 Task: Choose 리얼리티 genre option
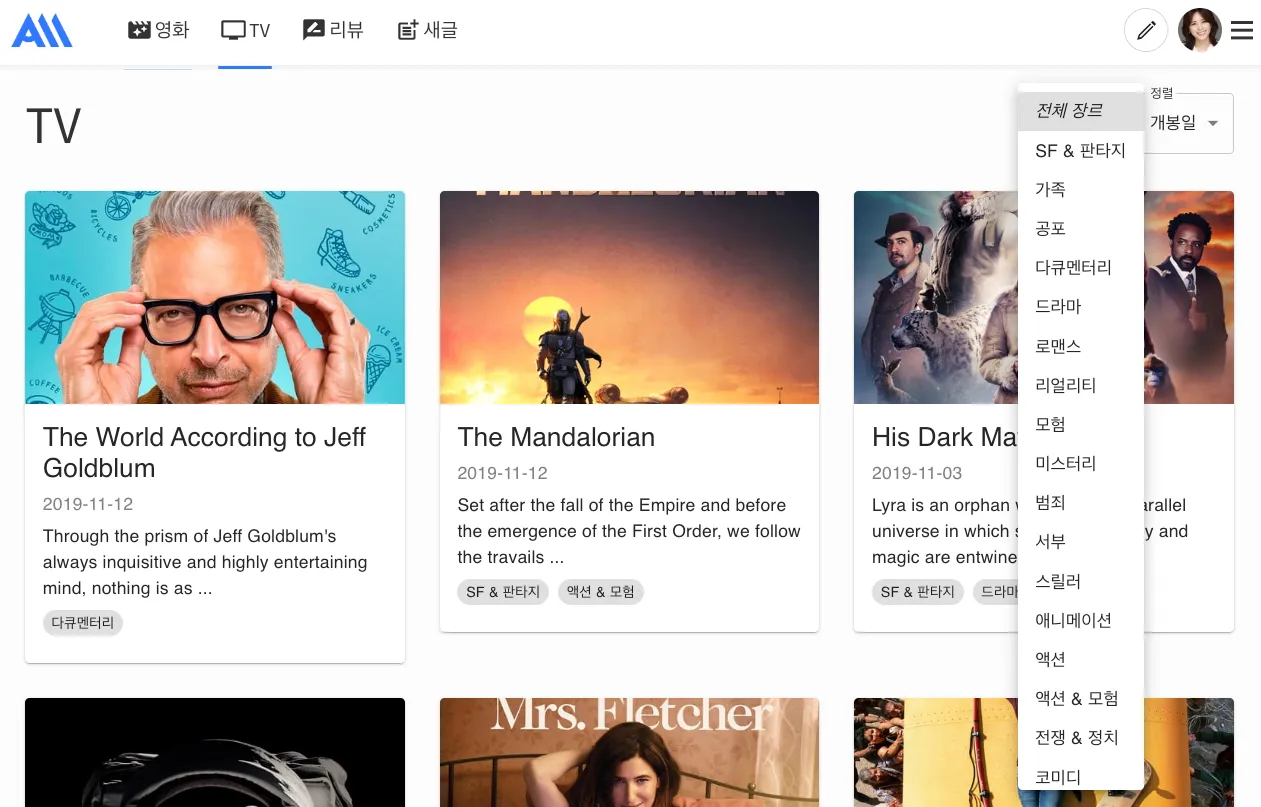point(1081,385)
